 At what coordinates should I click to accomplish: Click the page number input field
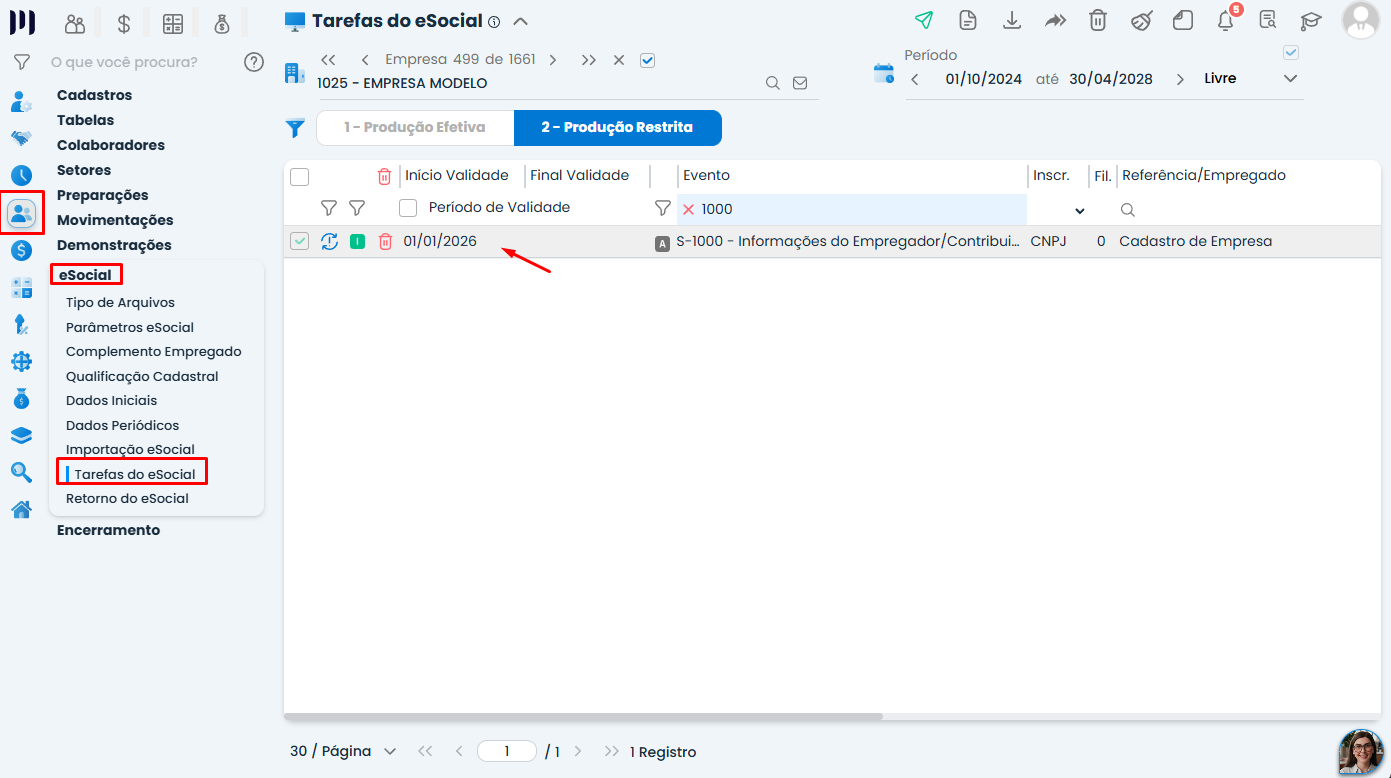[x=507, y=751]
